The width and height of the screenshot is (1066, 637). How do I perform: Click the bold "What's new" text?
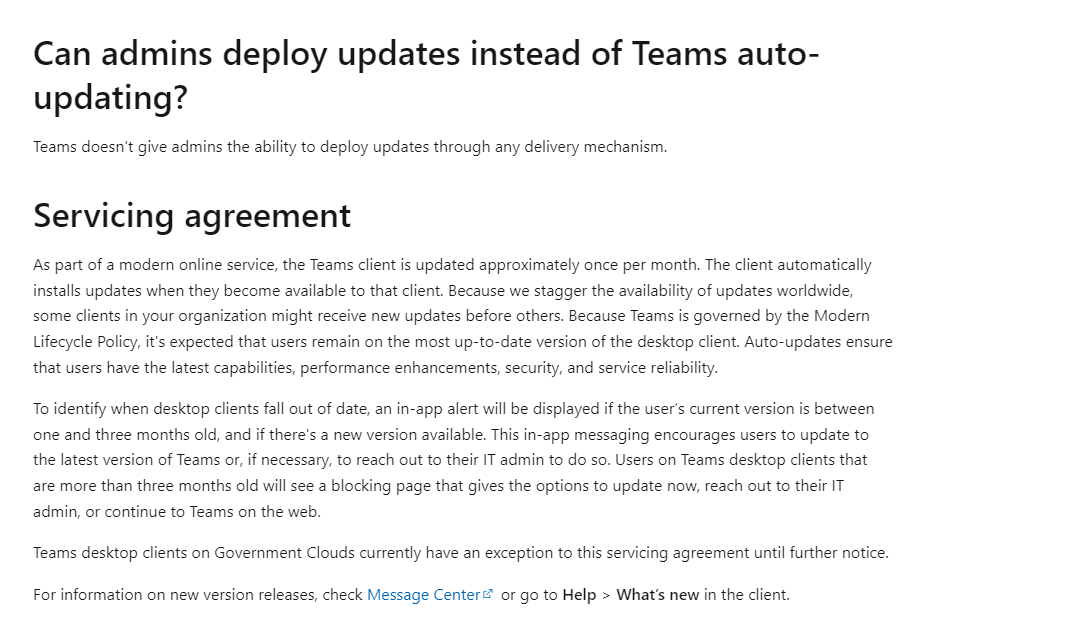click(657, 595)
